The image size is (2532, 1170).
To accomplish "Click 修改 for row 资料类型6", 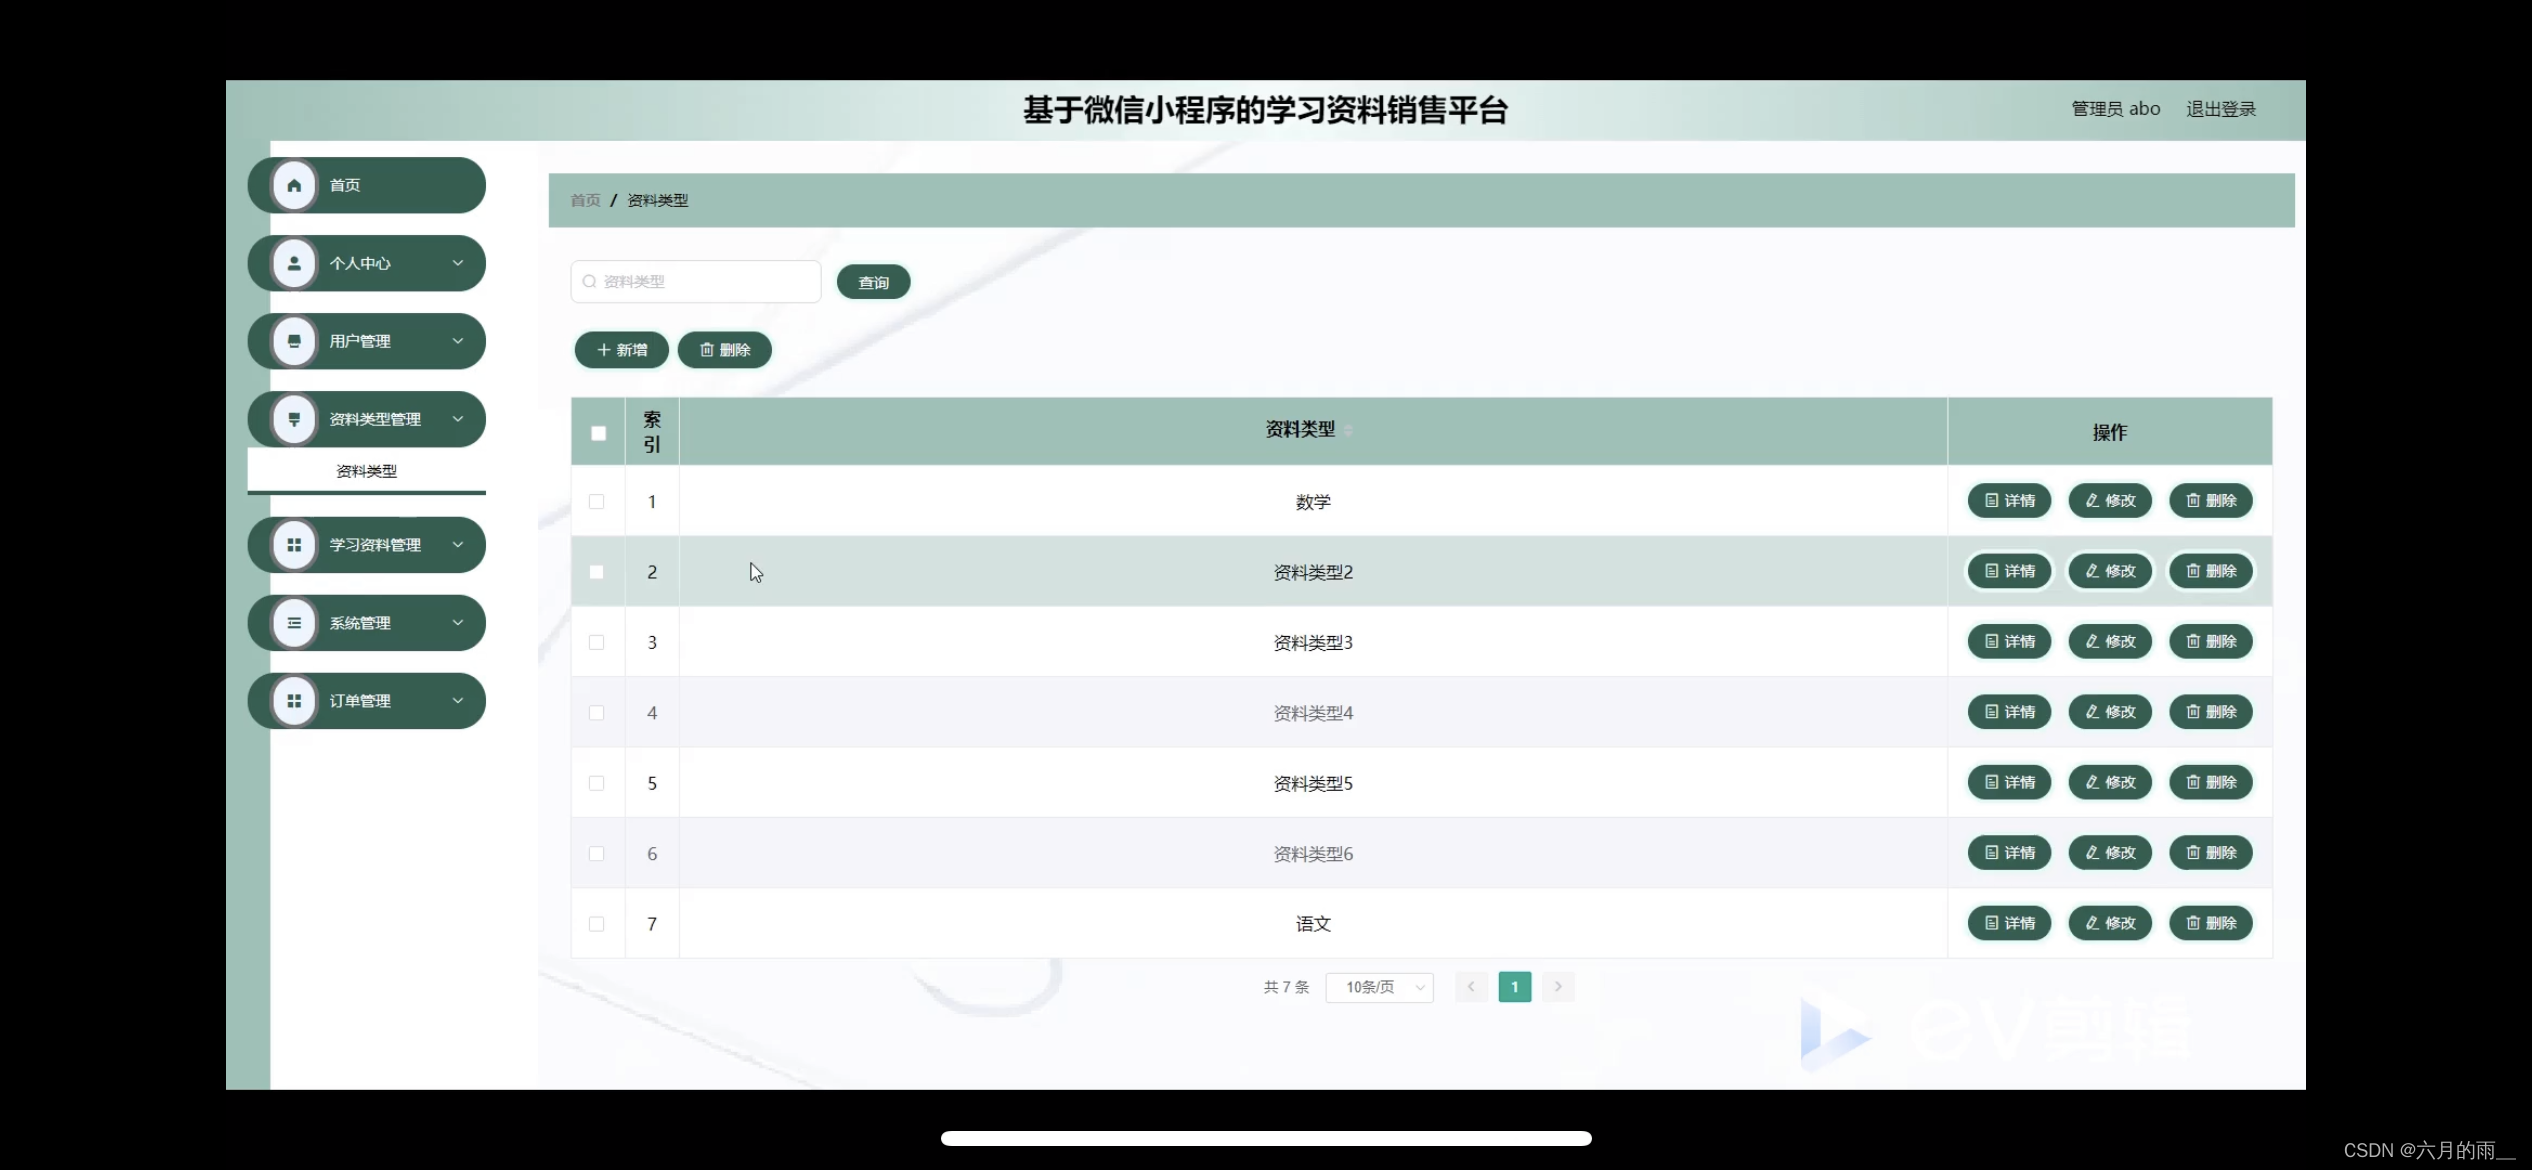I will tap(2110, 853).
